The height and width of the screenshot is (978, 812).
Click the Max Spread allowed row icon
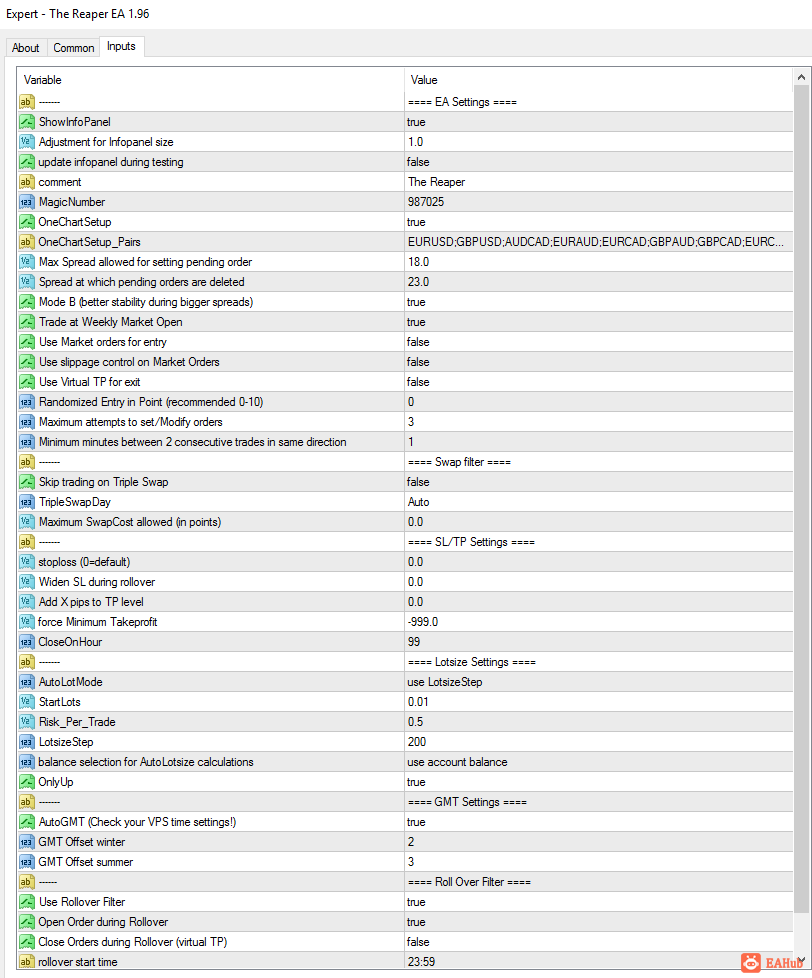[x=26, y=261]
